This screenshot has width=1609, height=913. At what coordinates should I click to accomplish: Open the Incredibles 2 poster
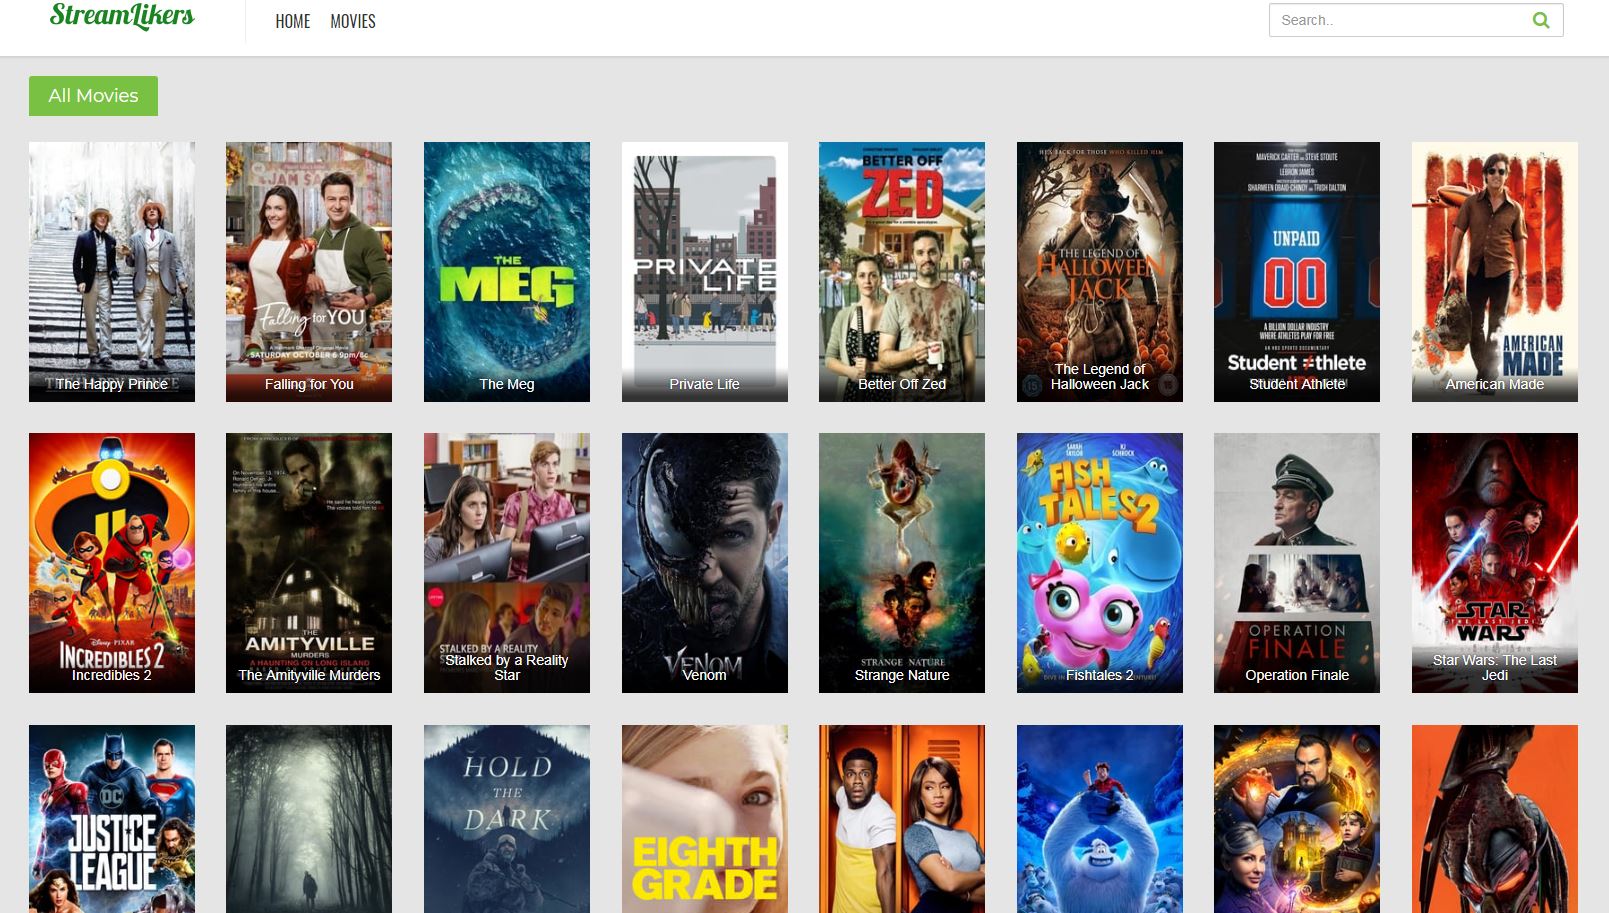(112, 562)
